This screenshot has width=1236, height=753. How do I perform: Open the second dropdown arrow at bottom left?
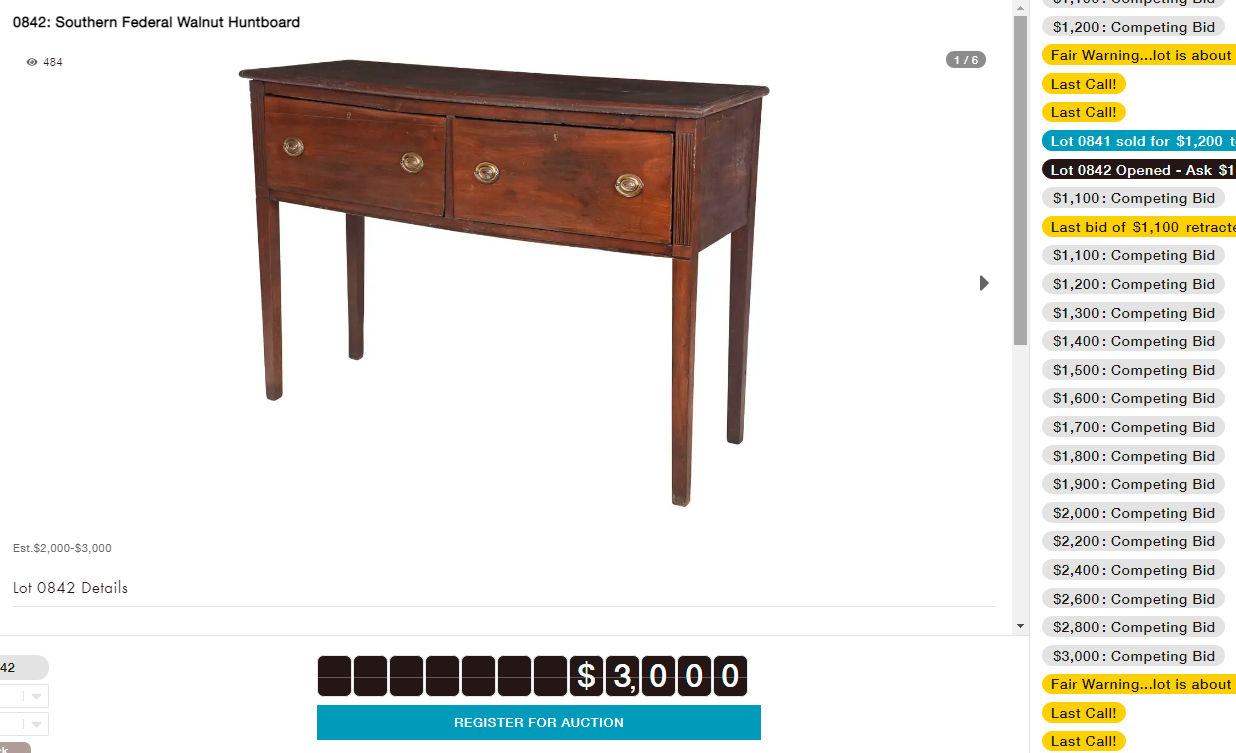pos(37,724)
